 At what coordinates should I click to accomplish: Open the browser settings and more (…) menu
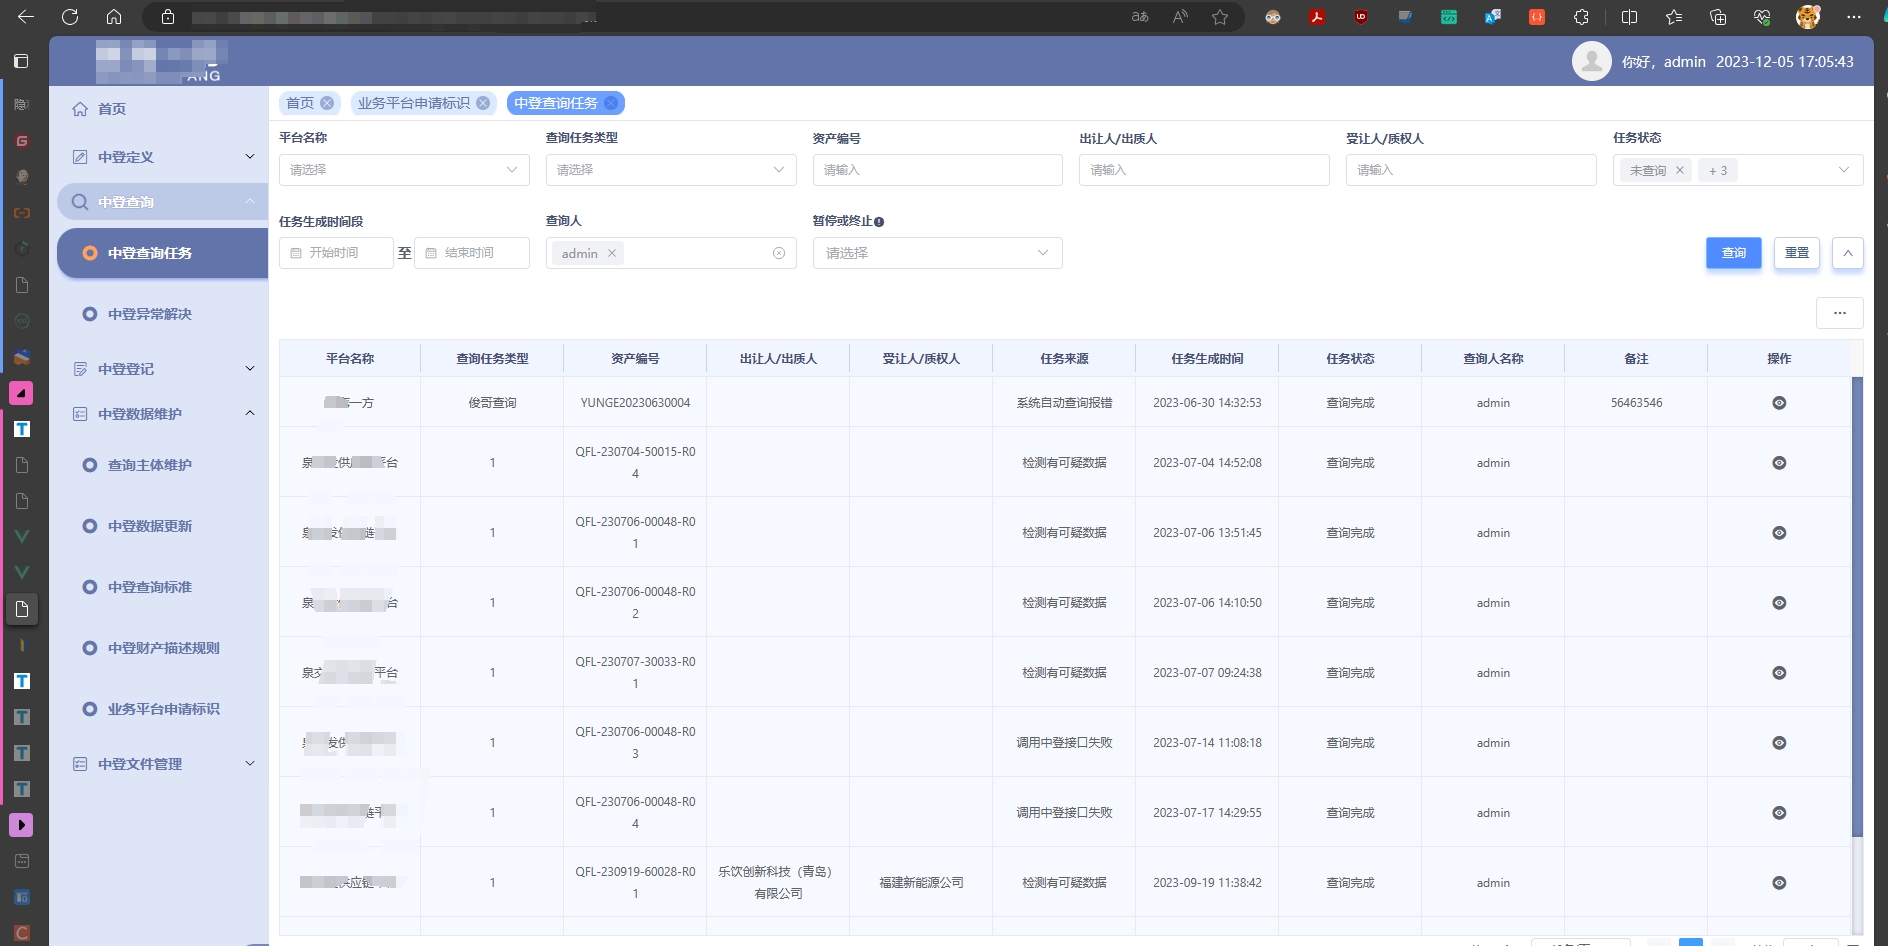(x=1853, y=16)
